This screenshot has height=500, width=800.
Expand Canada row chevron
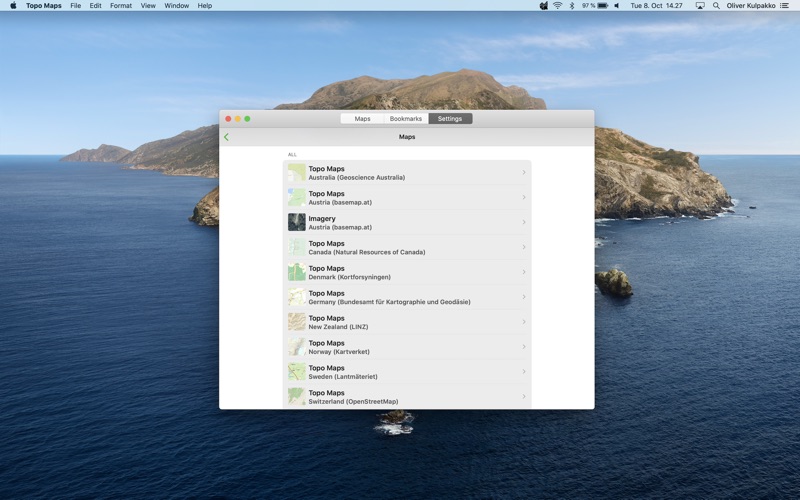(x=524, y=247)
